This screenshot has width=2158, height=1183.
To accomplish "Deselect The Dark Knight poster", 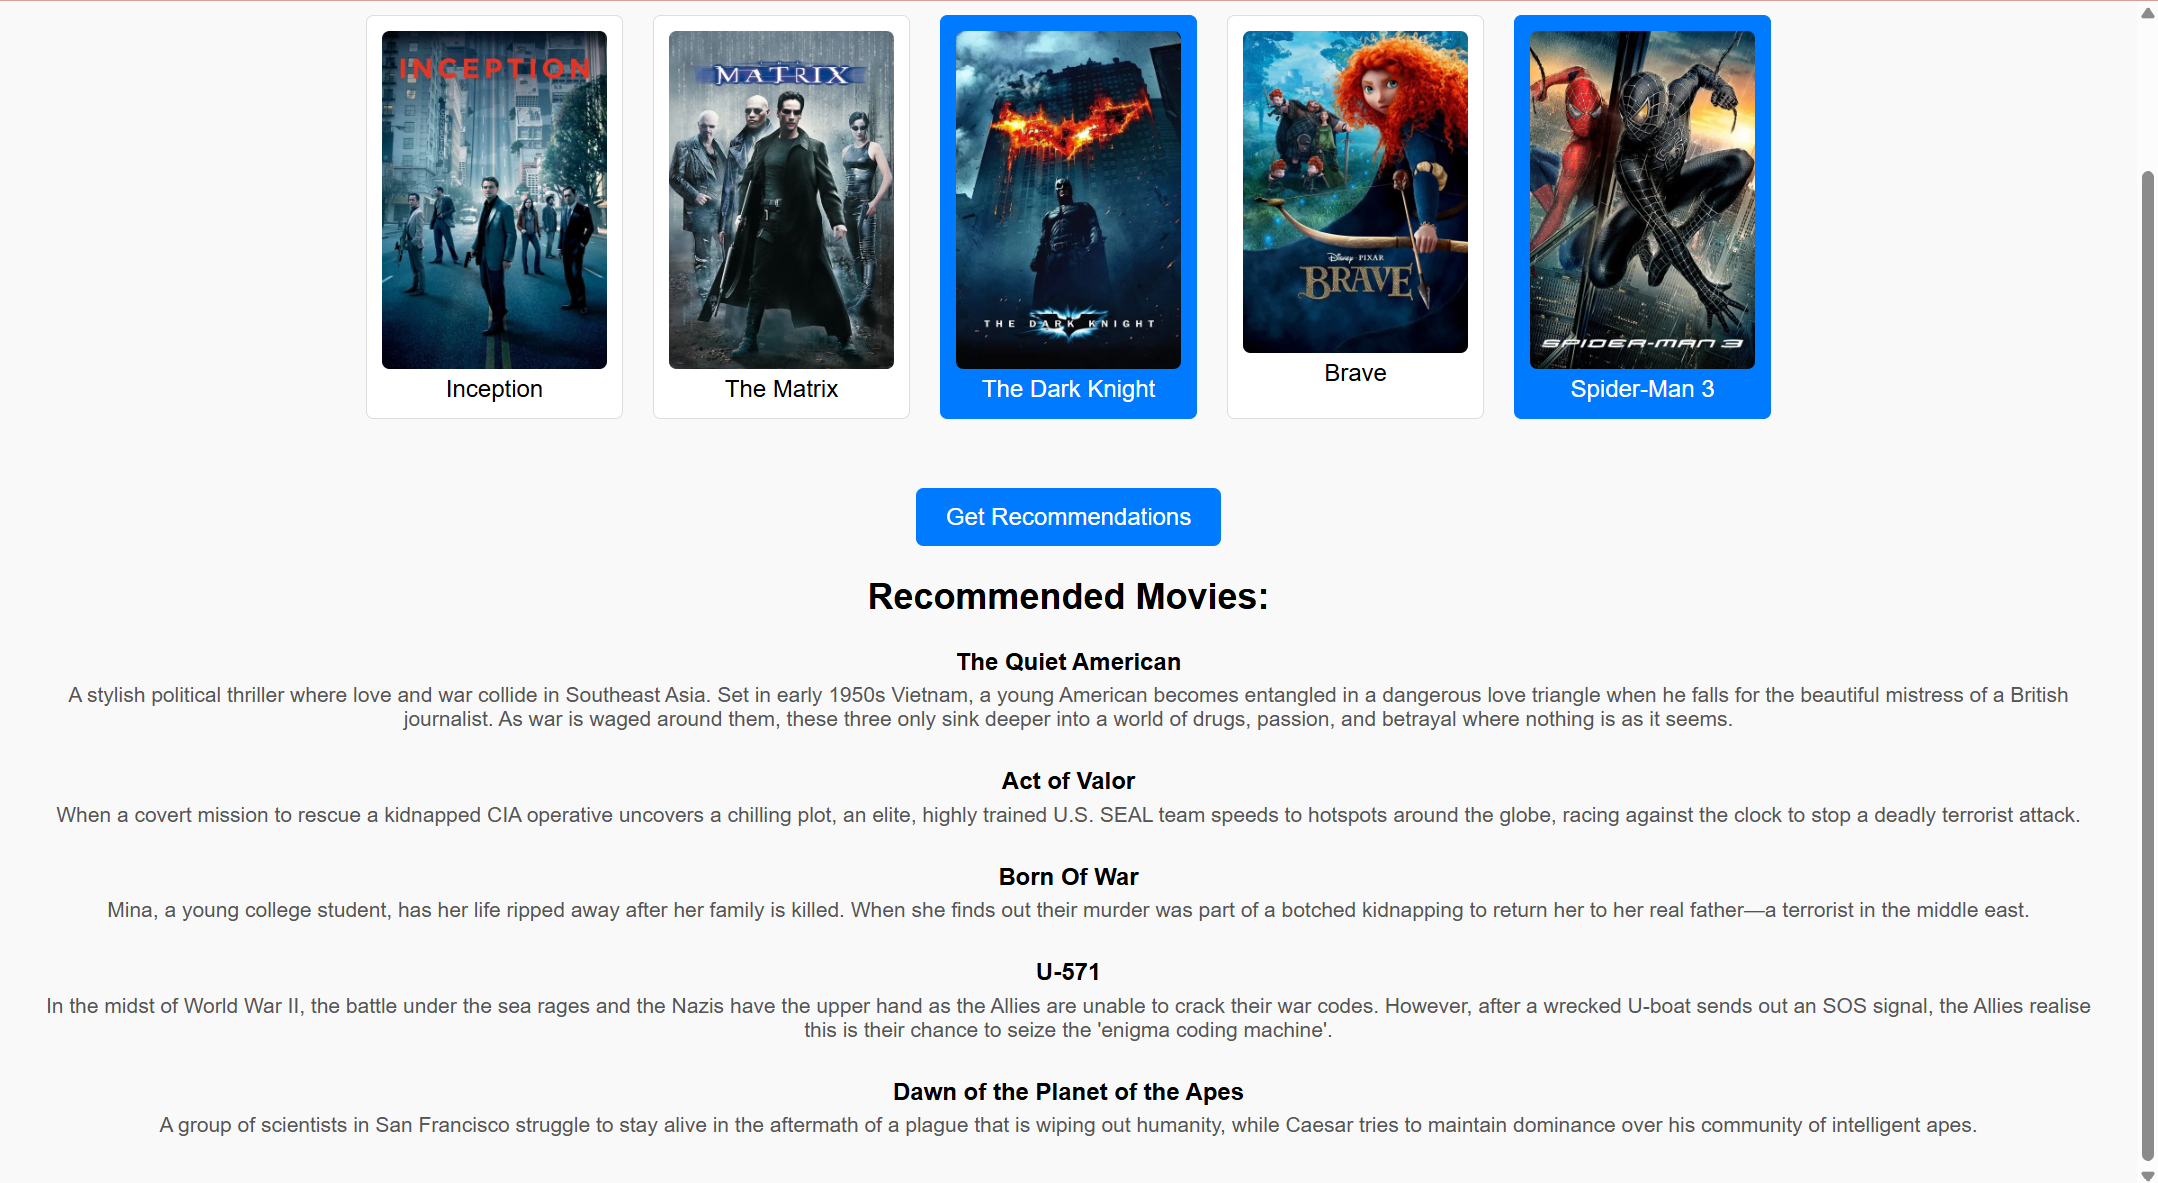I will click(1068, 200).
